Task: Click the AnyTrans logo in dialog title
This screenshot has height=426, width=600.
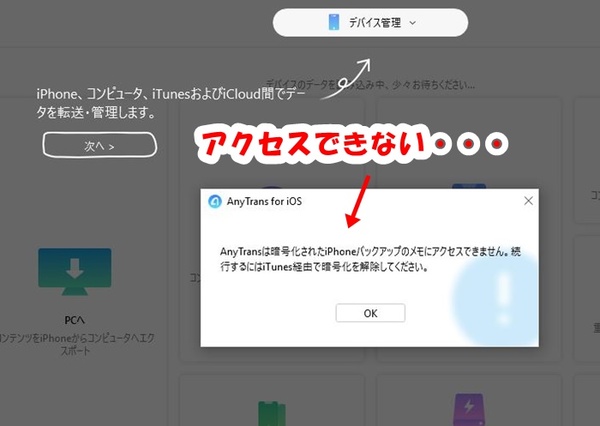Action: click(215, 201)
